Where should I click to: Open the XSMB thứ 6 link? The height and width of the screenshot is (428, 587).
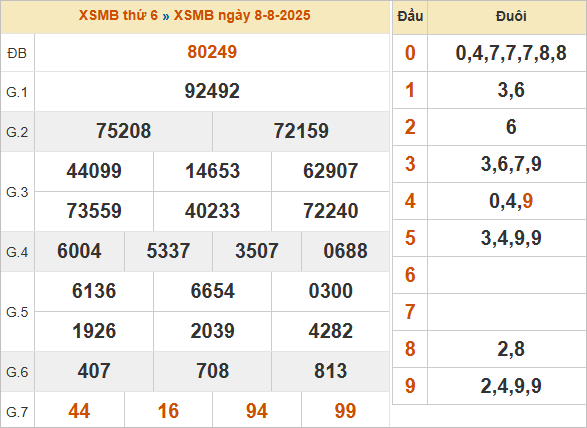[118, 15]
